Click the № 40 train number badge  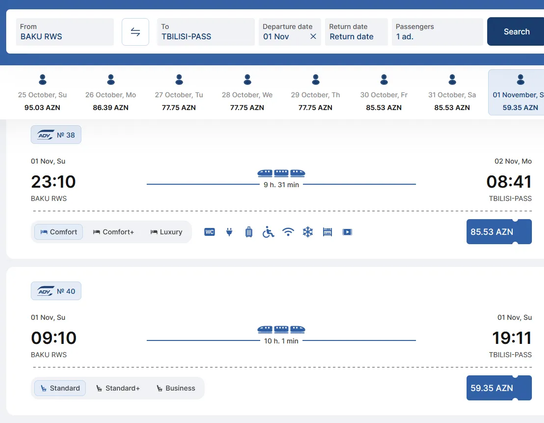pos(56,291)
